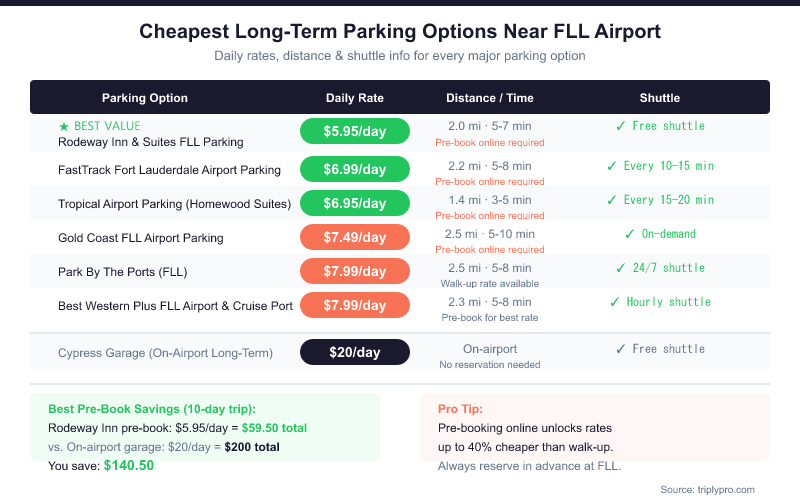The height and width of the screenshot is (500, 800).
Task: Click the checkmark beside 24/7 shuttle
Action: pos(621,268)
